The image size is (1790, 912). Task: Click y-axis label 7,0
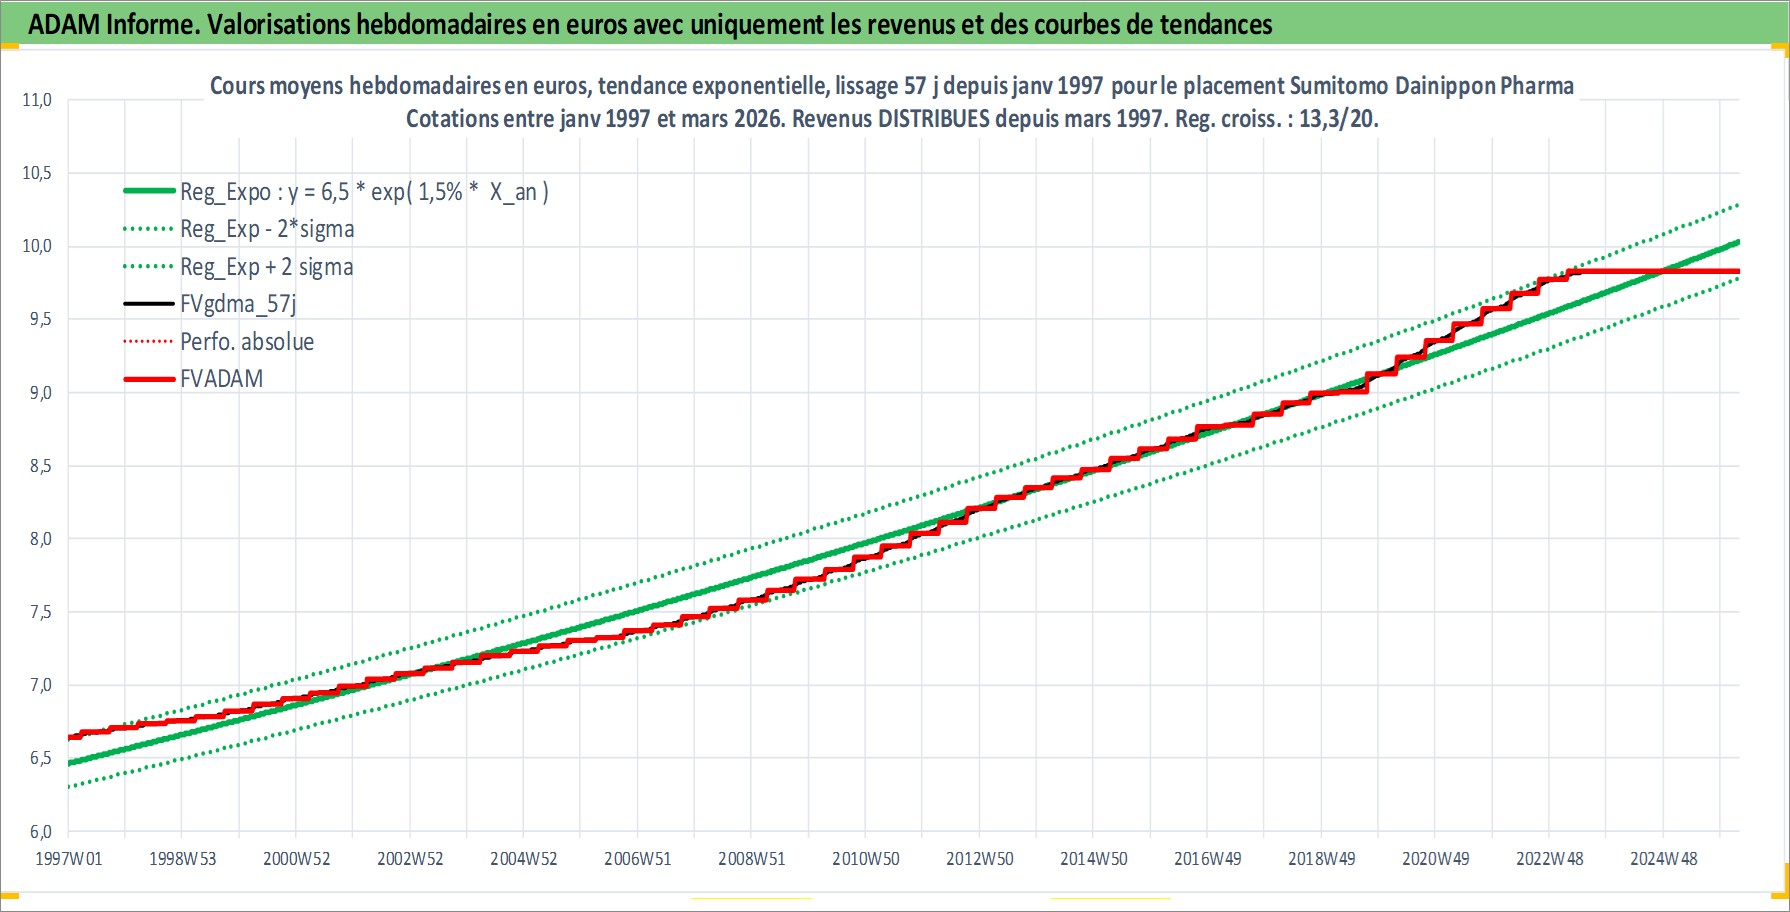[x=40, y=685]
